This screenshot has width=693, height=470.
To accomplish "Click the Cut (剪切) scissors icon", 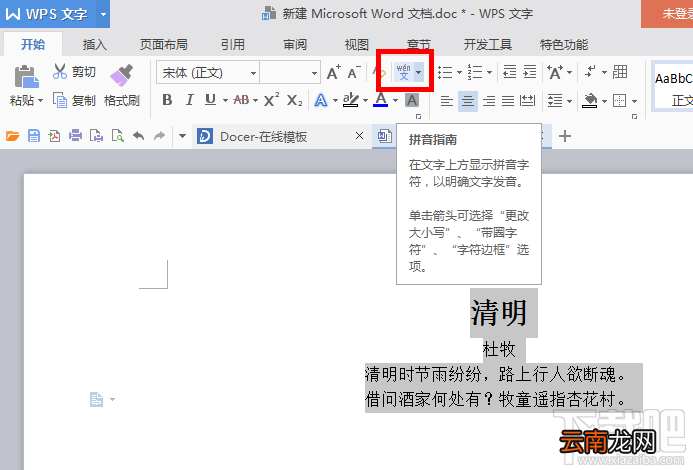I will (60, 72).
